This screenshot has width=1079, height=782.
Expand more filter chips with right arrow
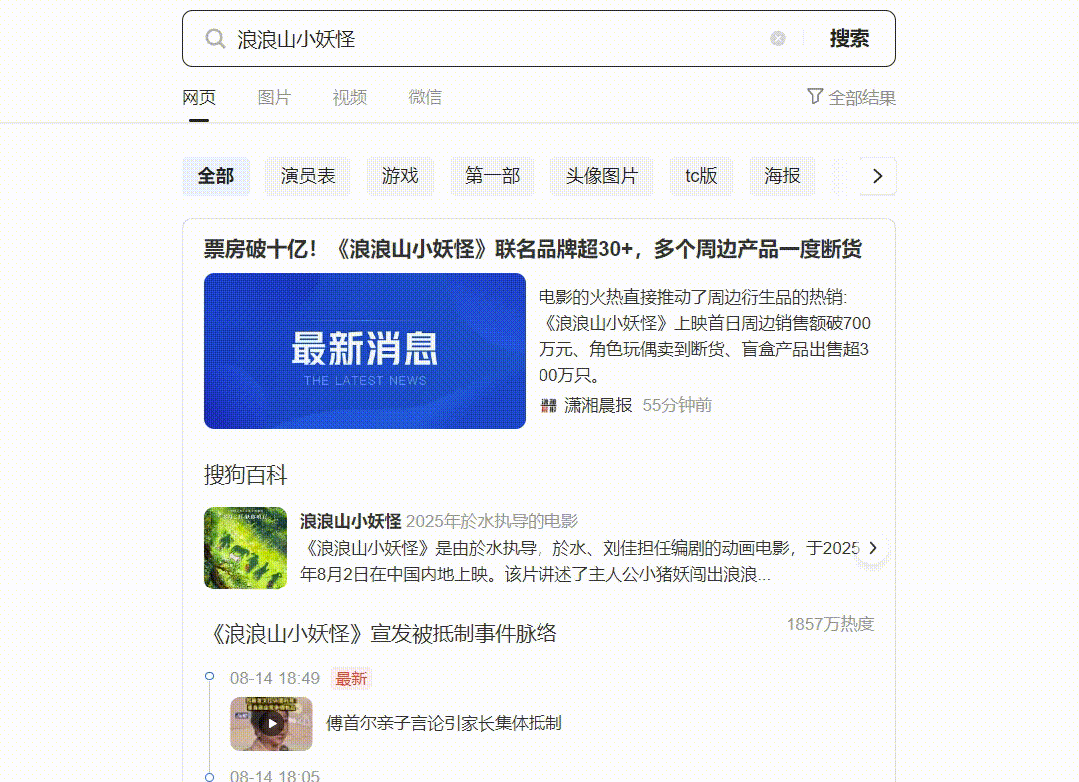[877, 176]
